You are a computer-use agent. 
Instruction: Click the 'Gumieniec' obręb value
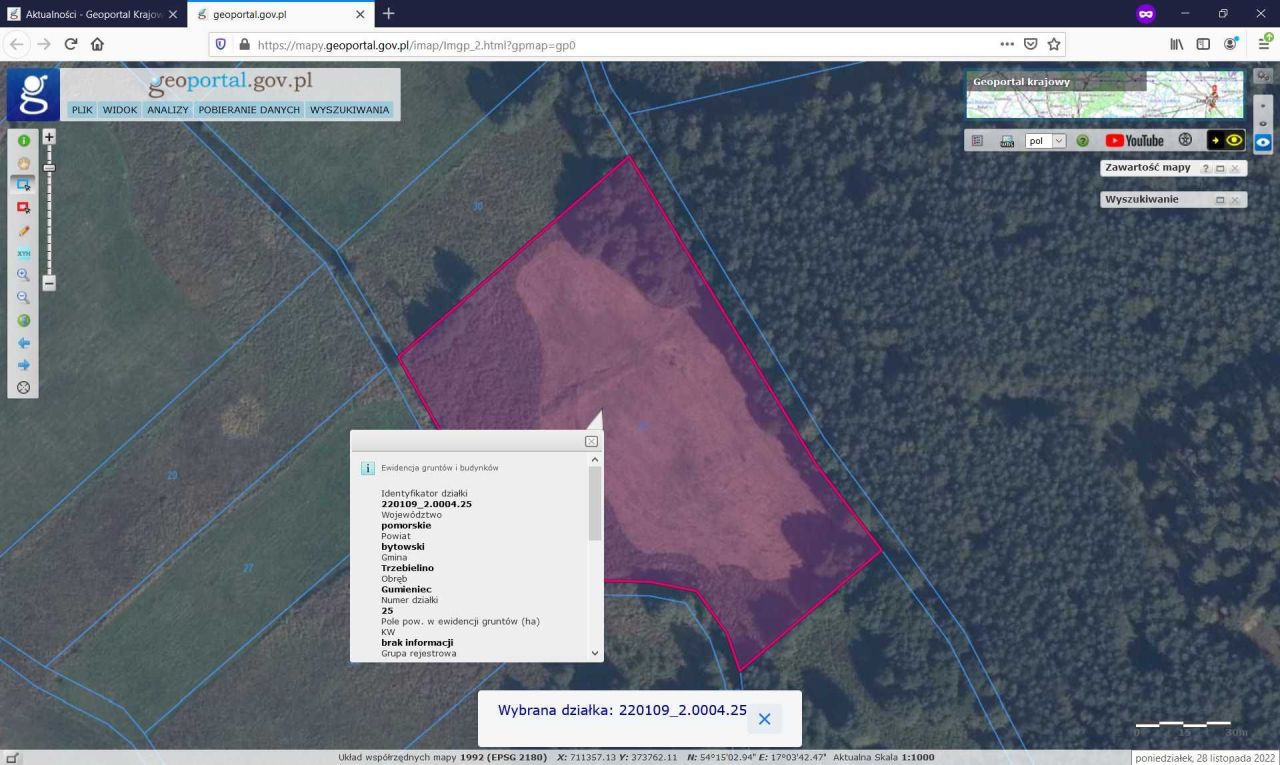tap(406, 589)
